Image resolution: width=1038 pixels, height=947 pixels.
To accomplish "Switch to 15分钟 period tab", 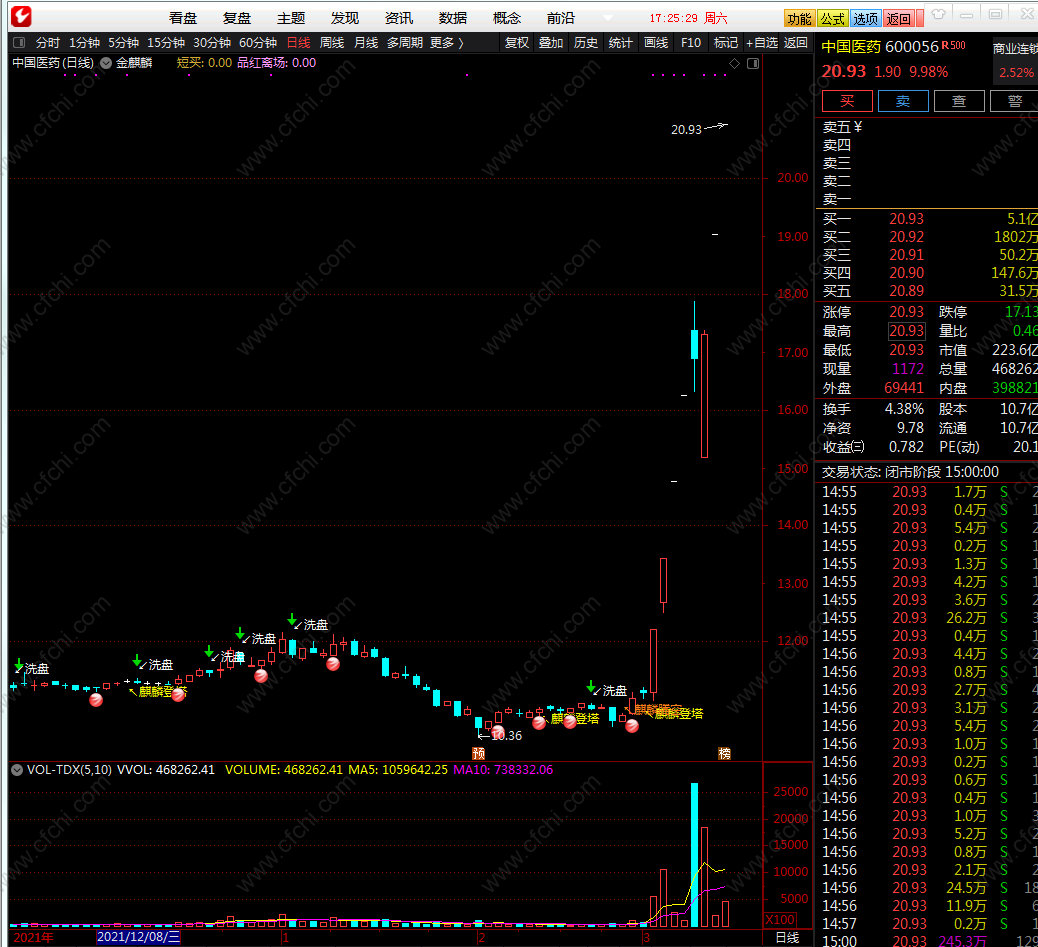I will (166, 43).
